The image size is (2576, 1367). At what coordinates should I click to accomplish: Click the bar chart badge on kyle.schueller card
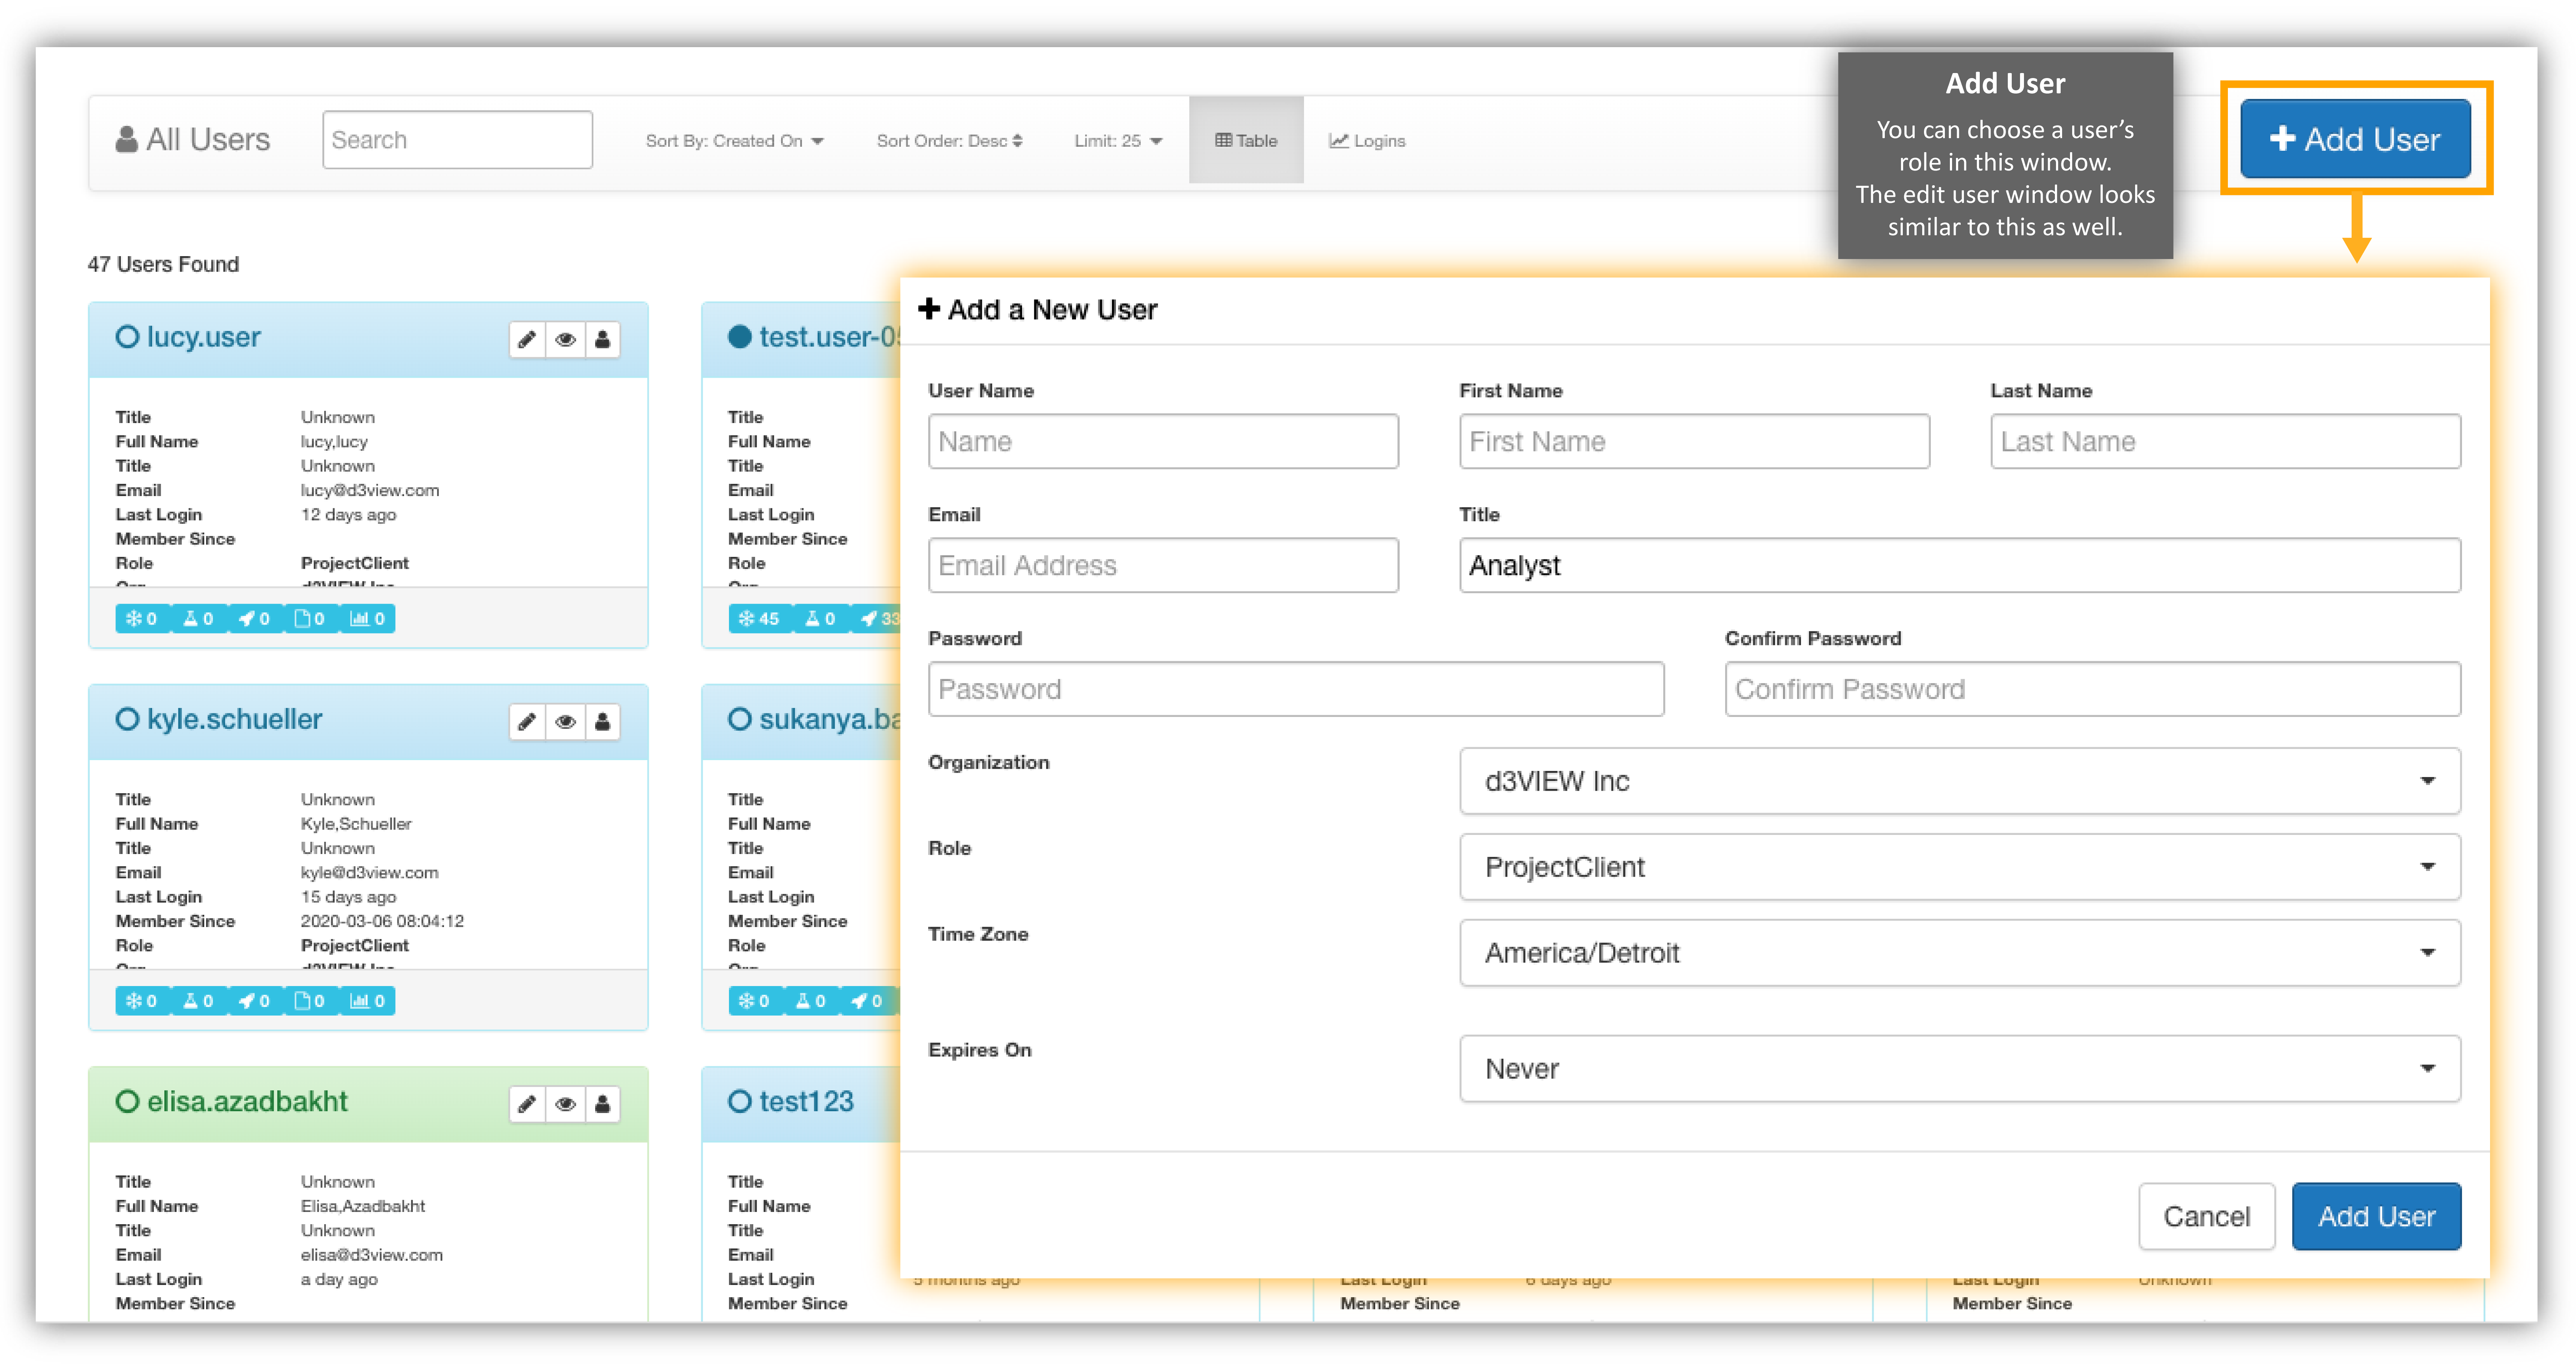(x=367, y=1001)
